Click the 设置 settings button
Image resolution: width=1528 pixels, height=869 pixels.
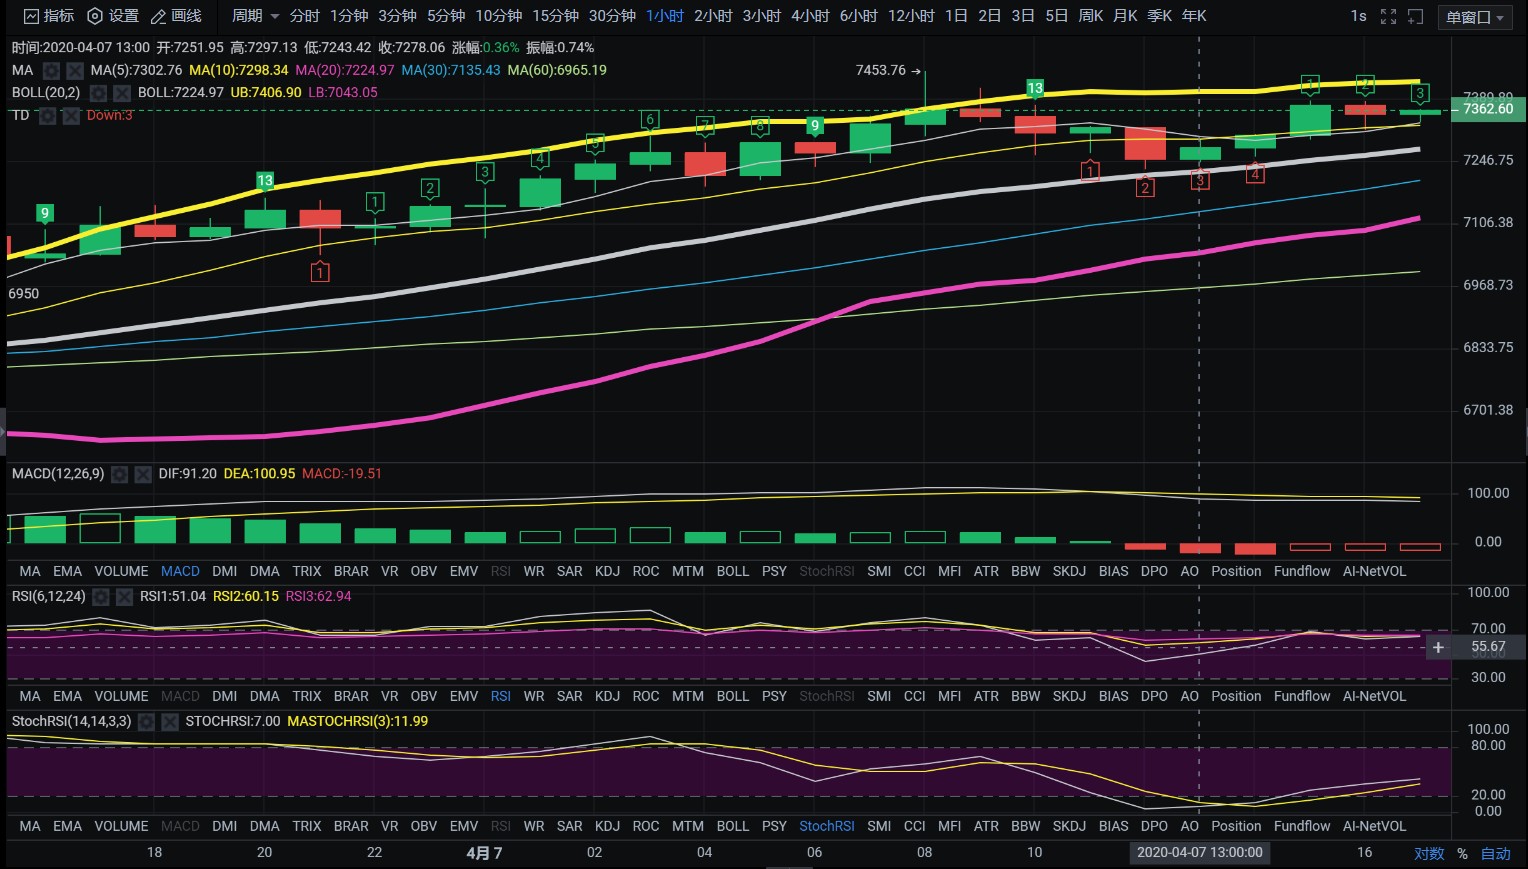[x=113, y=16]
